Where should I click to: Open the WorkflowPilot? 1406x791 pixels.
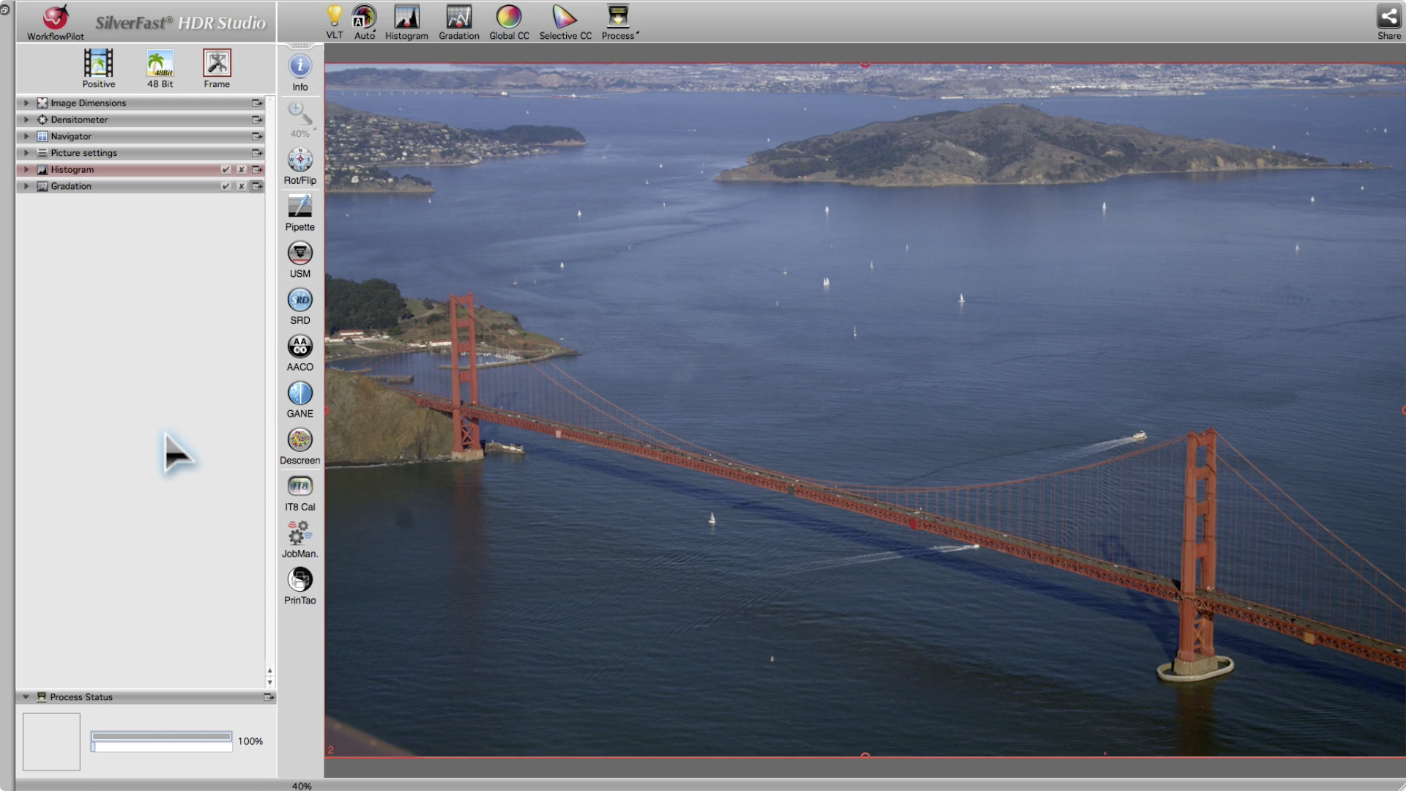56,19
